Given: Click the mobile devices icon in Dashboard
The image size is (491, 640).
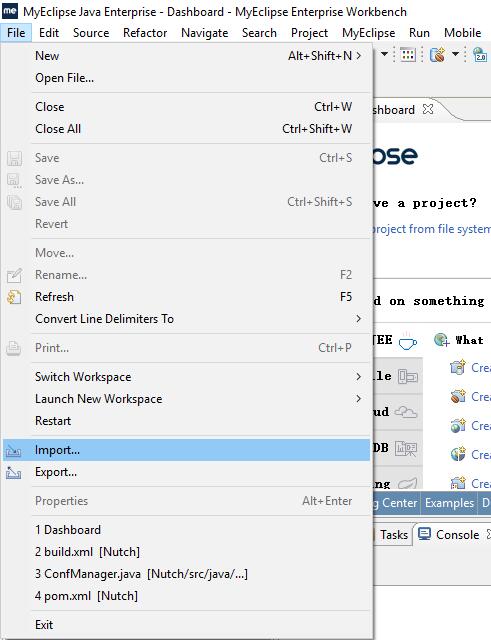Looking at the screenshot, I should [x=408, y=376].
